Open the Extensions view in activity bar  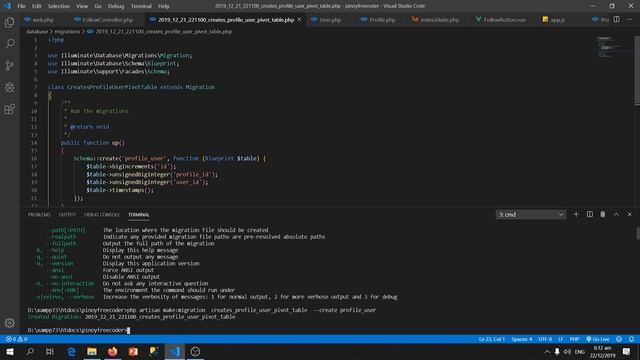coord(9,109)
